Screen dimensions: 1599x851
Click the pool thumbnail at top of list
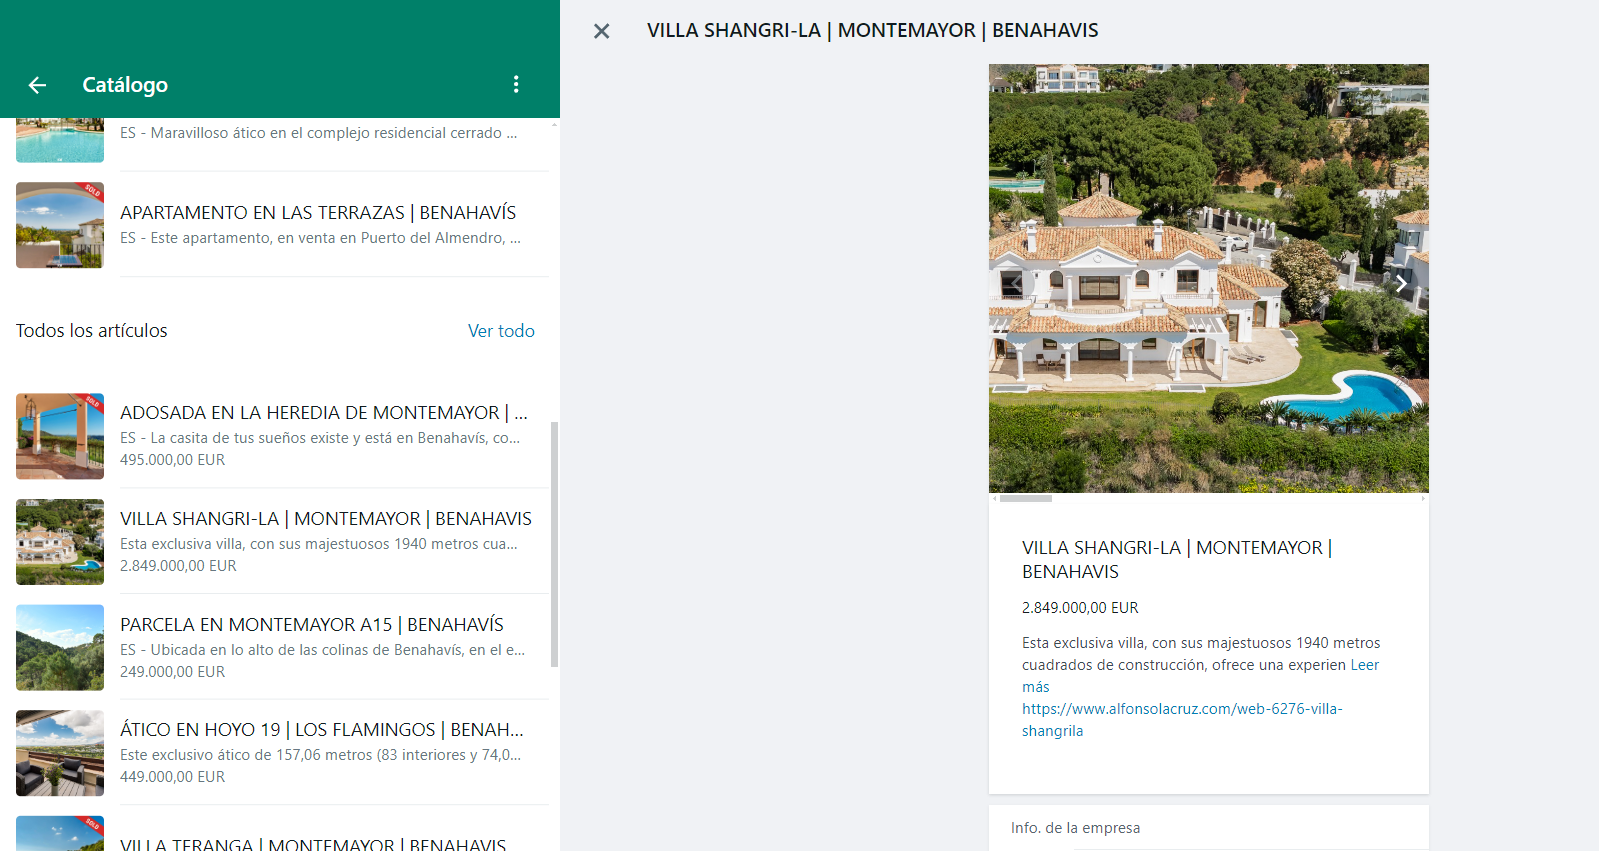[60, 140]
